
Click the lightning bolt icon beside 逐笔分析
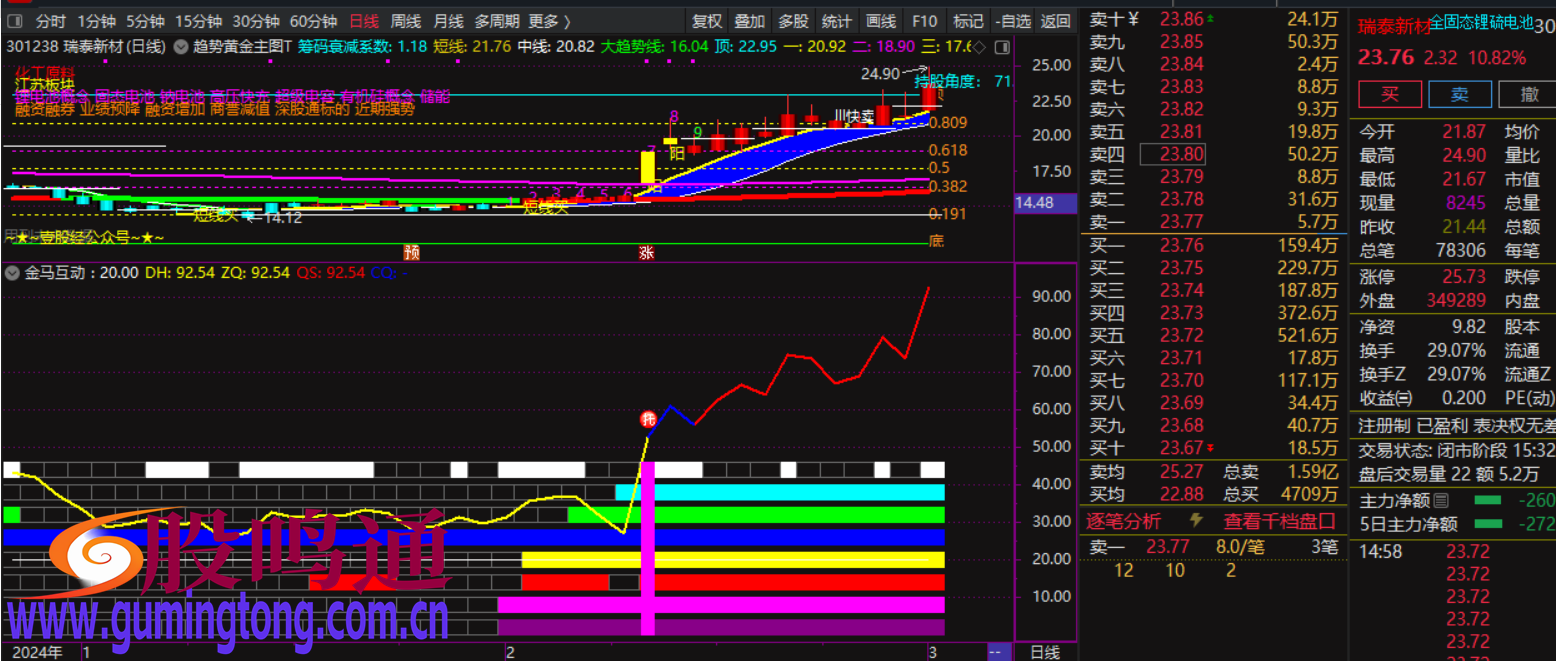click(1195, 521)
